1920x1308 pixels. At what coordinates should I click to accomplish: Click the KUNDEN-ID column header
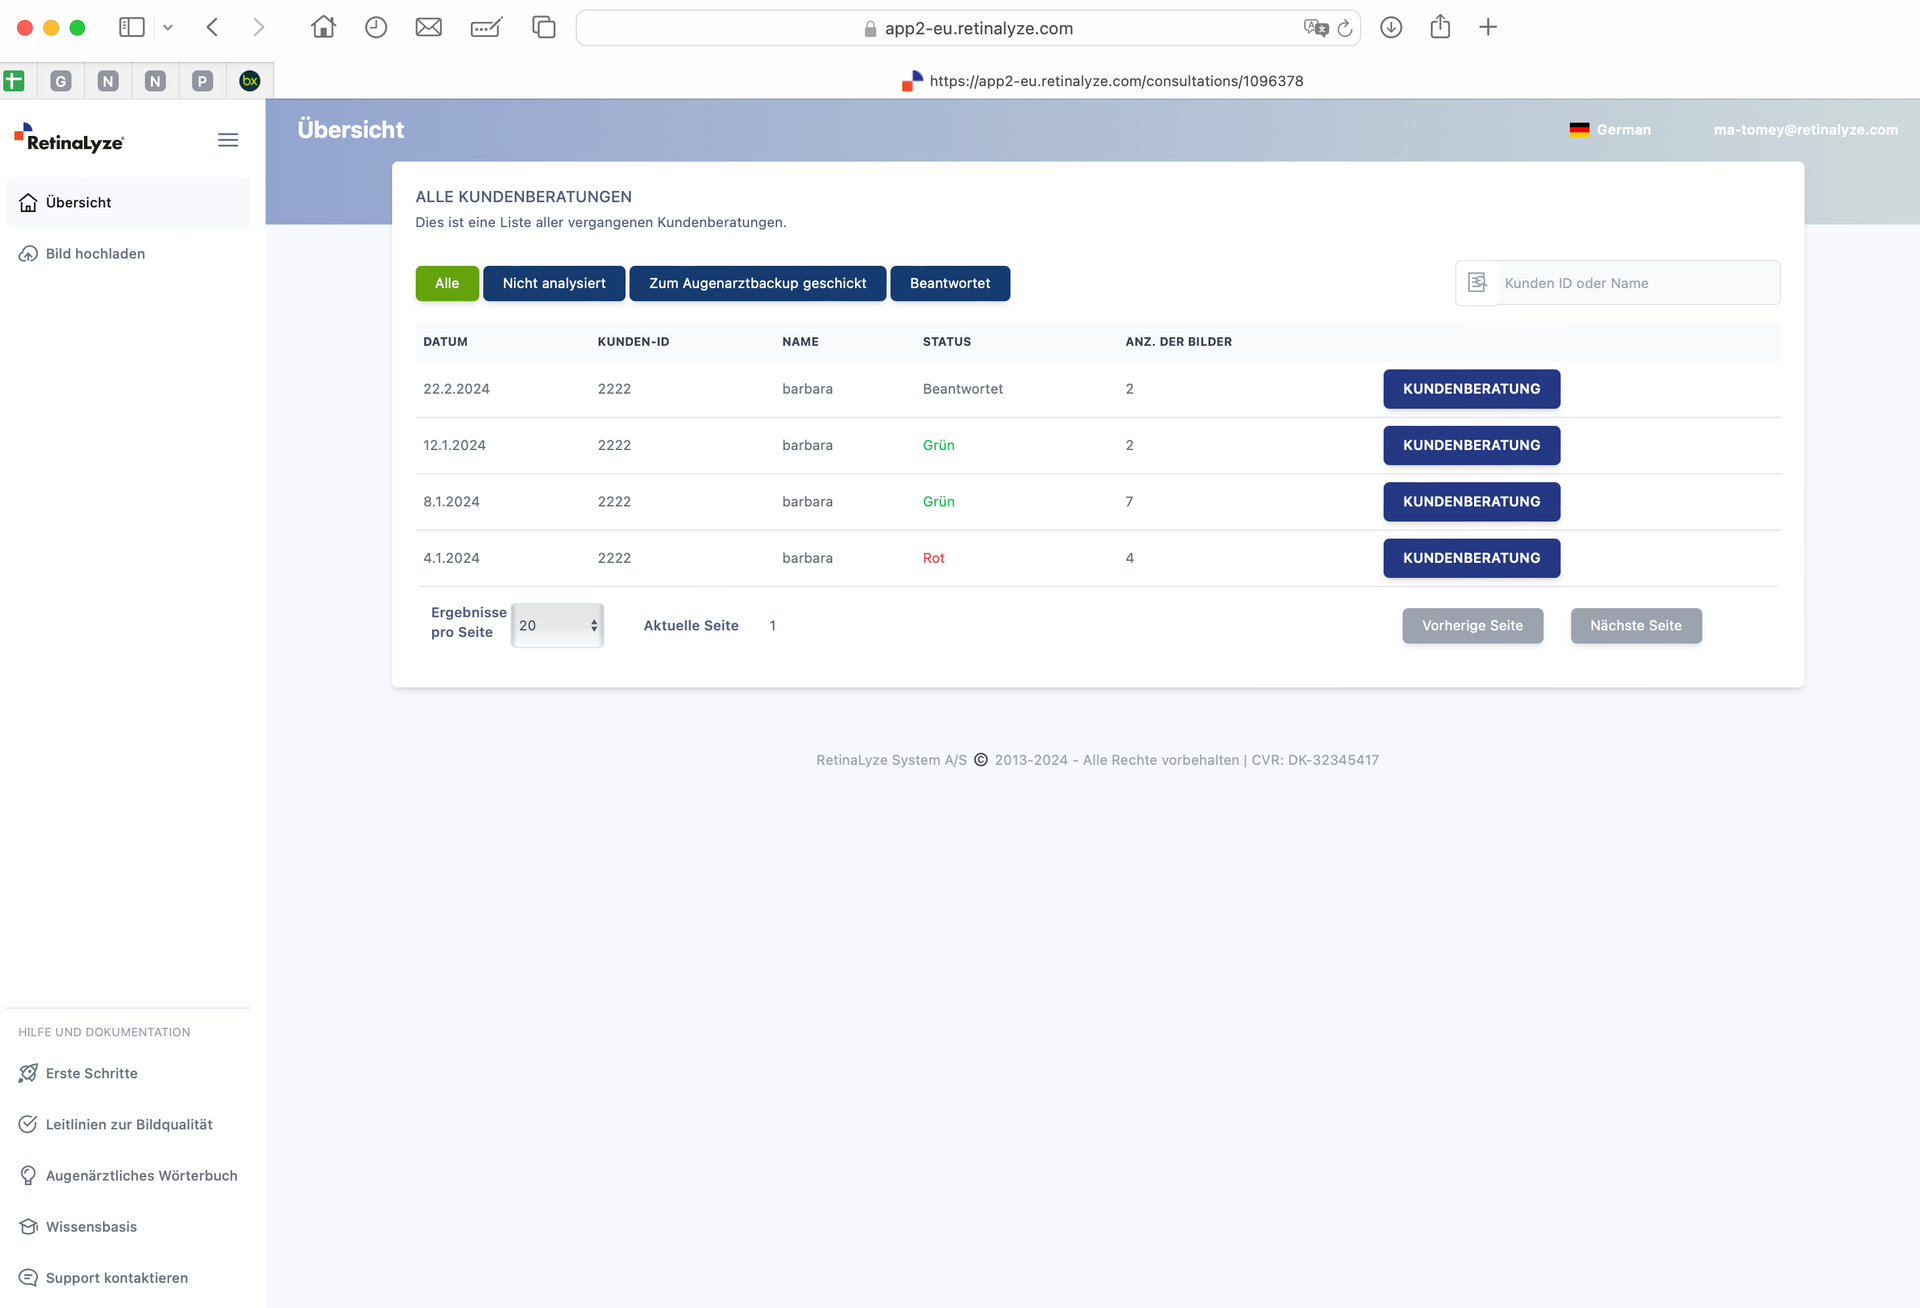pos(633,342)
